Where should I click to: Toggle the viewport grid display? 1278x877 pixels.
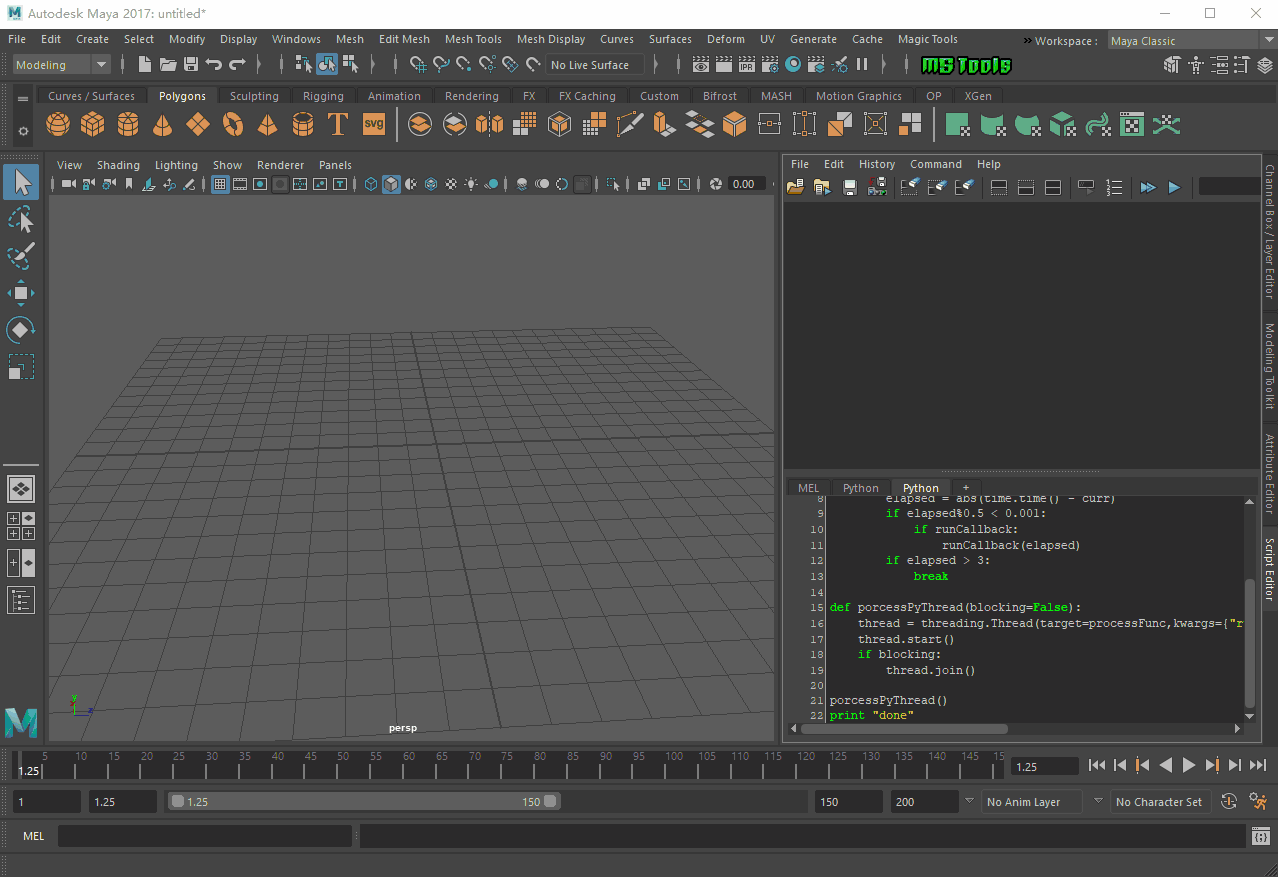[x=220, y=184]
